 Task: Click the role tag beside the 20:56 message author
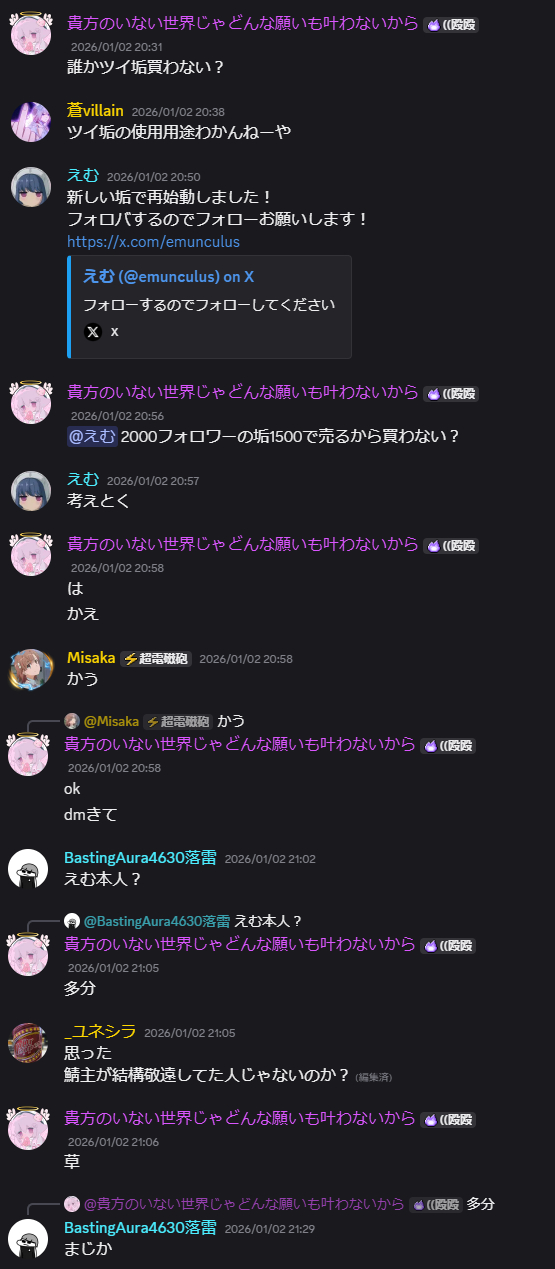coord(451,394)
